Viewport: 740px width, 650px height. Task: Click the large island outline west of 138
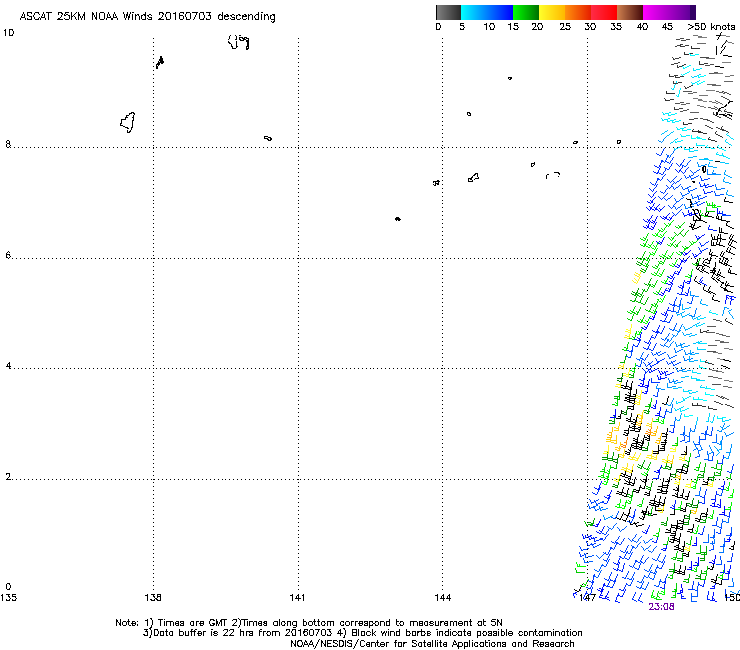click(128, 123)
